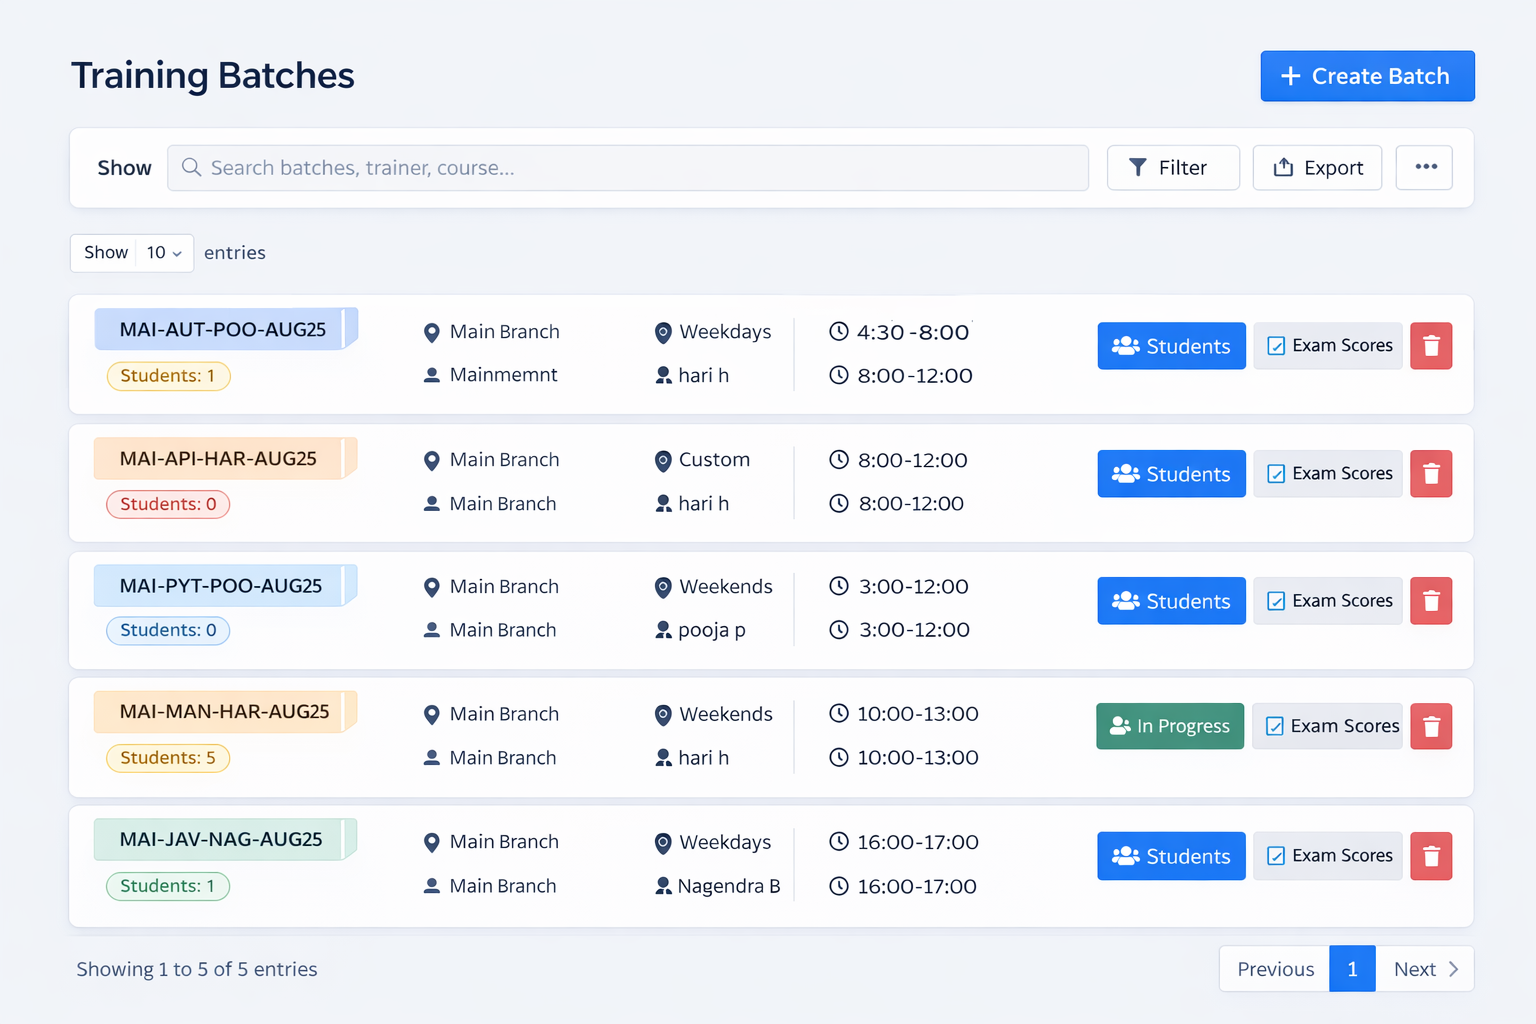The image size is (1536, 1024).
Task: Open Exam Scores for MAI-MAN-HAR-AUG25
Action: click(1328, 727)
